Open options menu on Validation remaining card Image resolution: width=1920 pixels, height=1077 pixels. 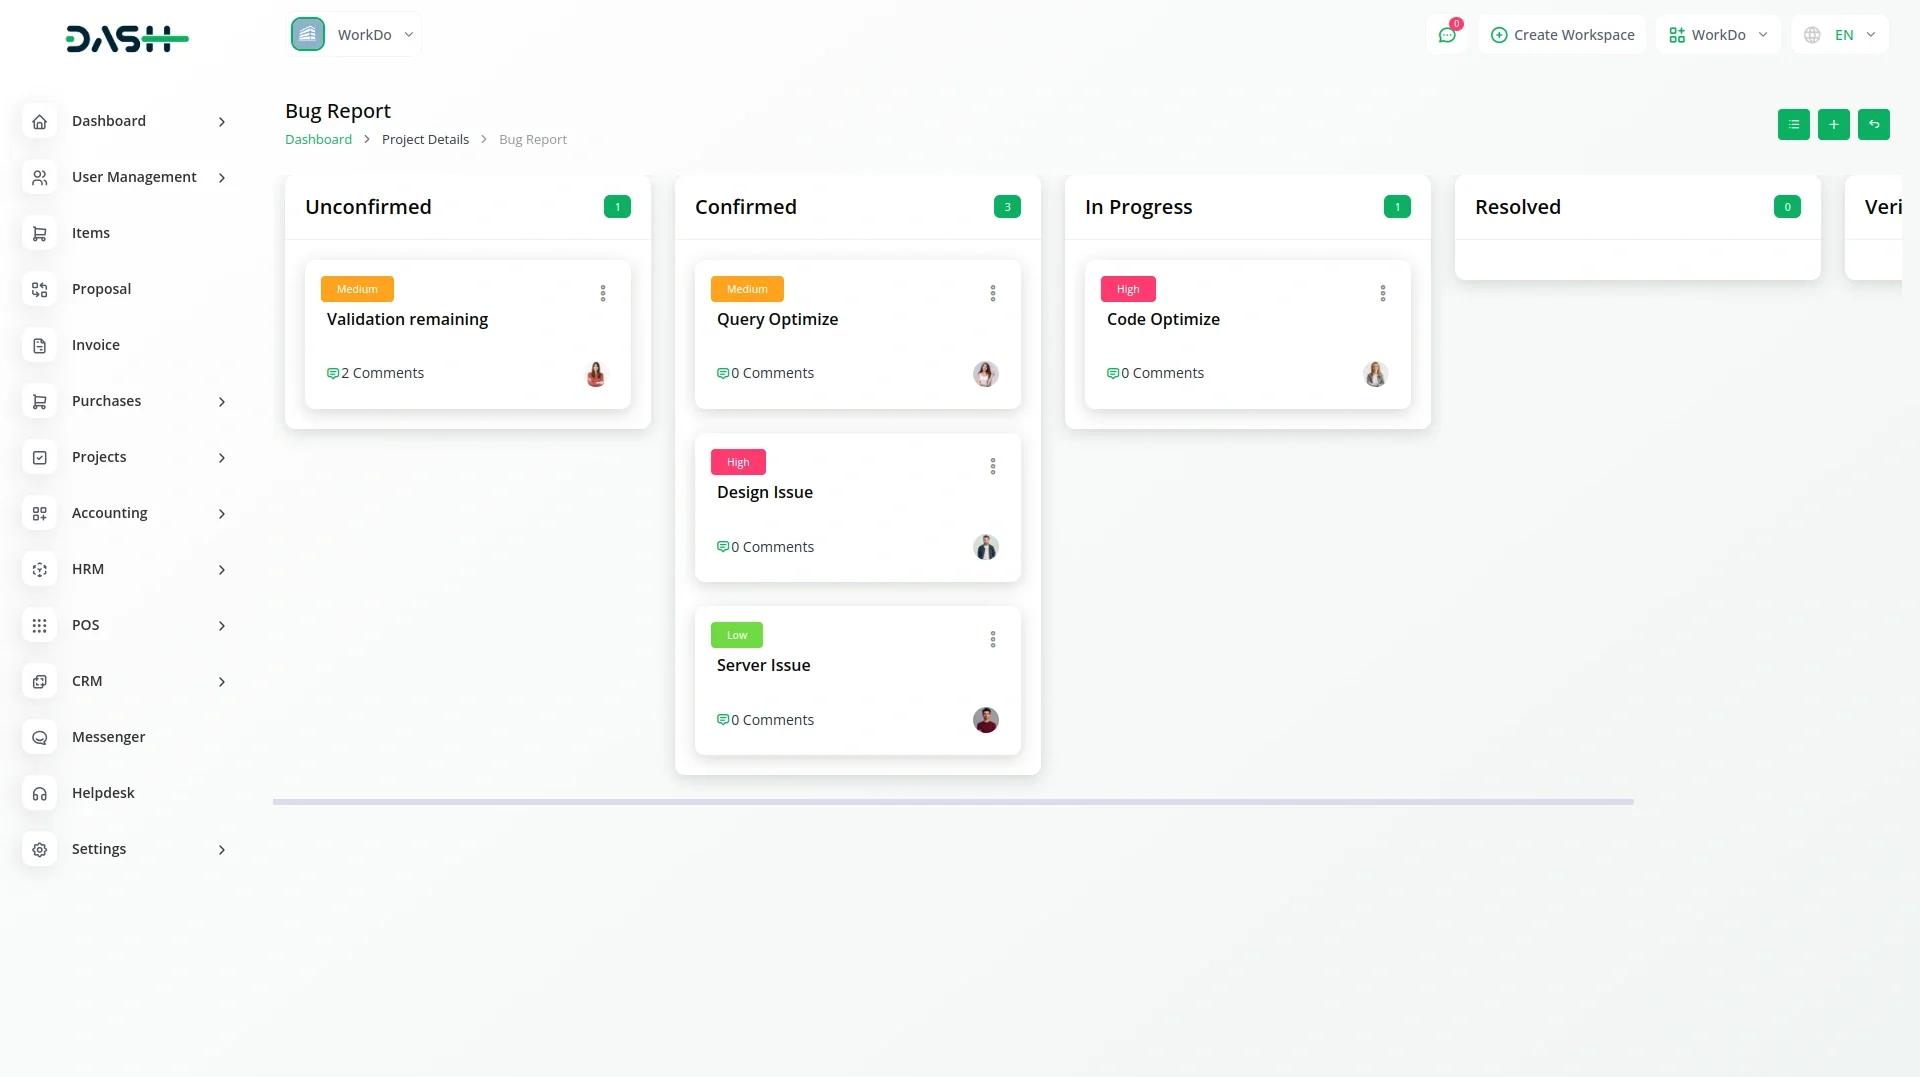pyautogui.click(x=602, y=293)
